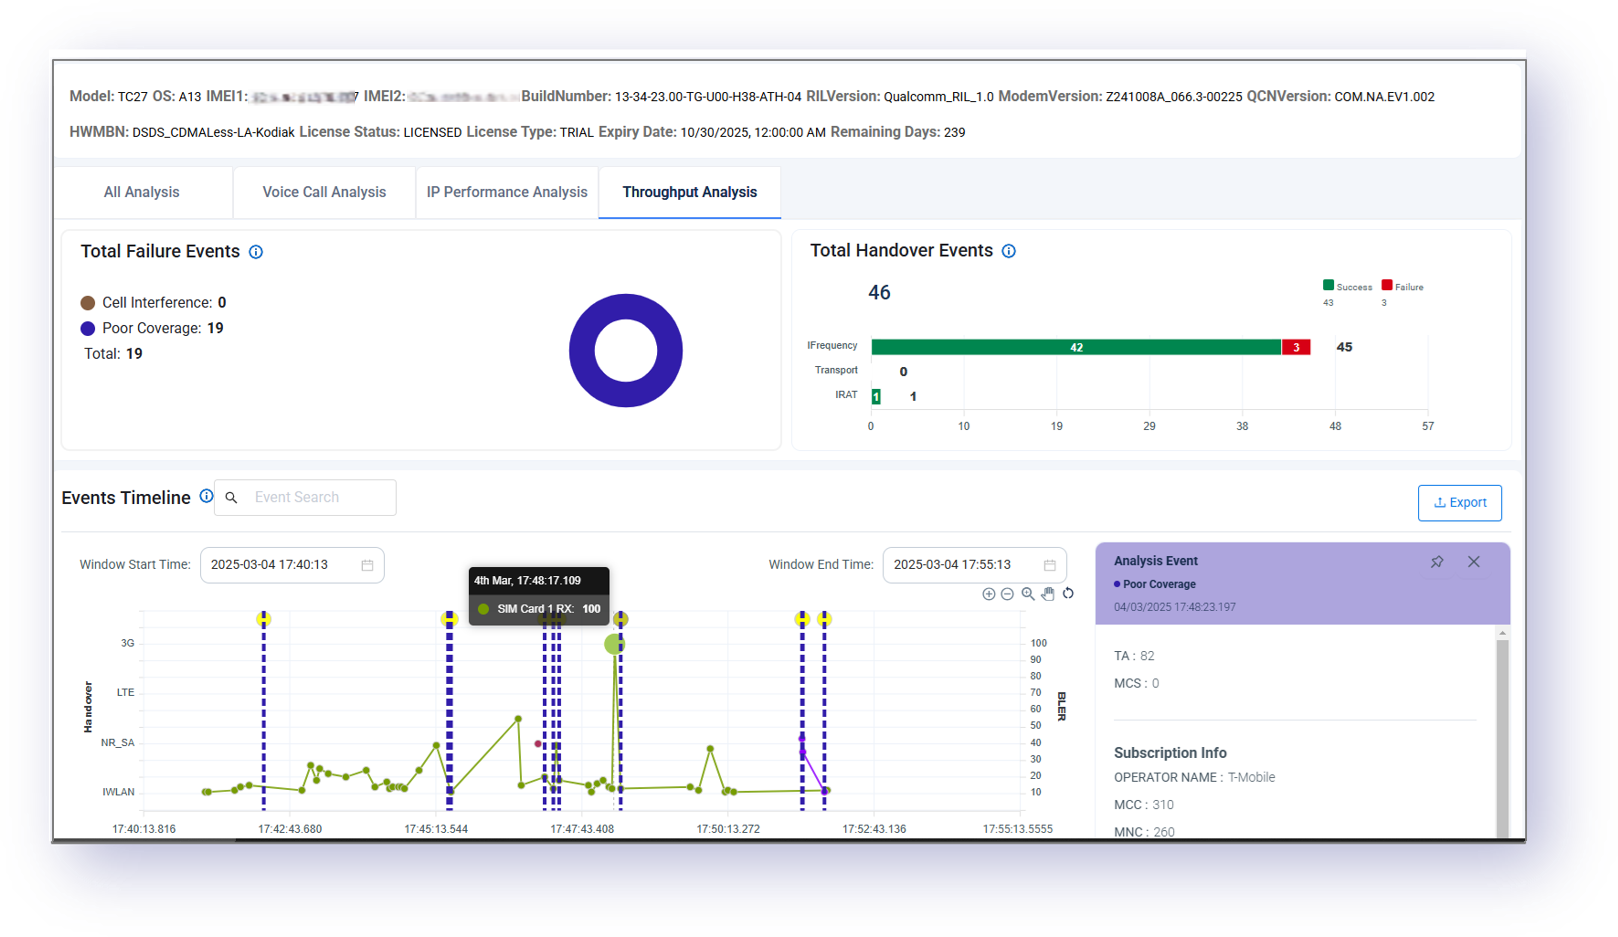Viewport: 1618px width, 937px height.
Task: Pin the Analysis Event panel
Action: click(x=1437, y=562)
